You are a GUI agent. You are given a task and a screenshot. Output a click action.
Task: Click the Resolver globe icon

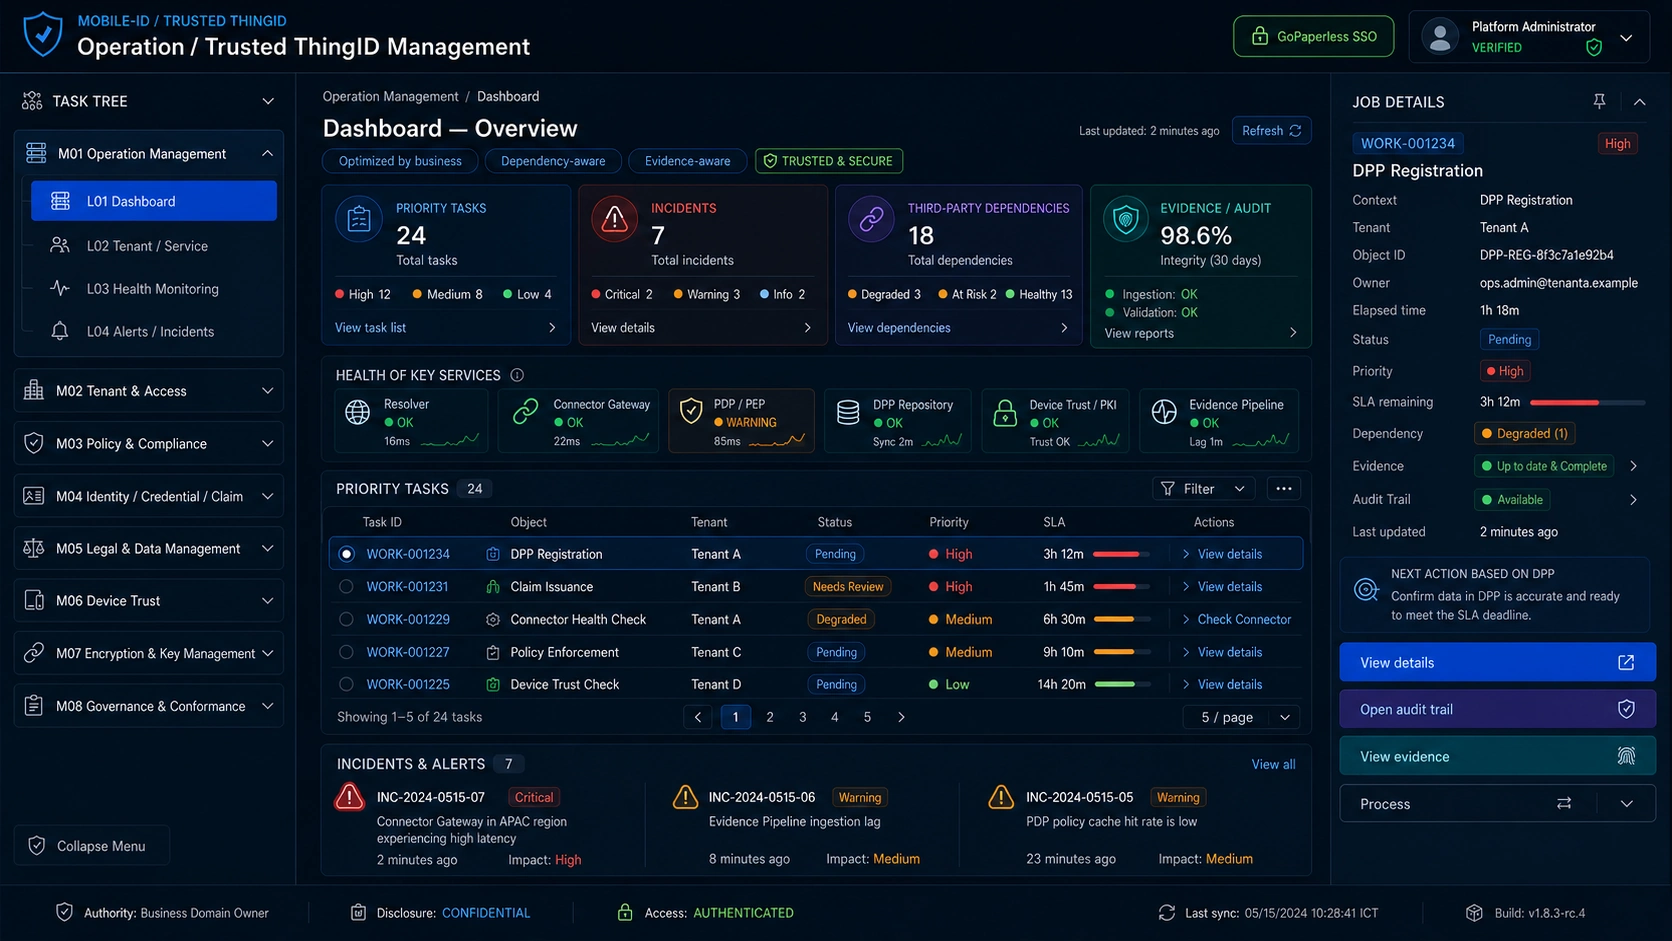(x=357, y=412)
